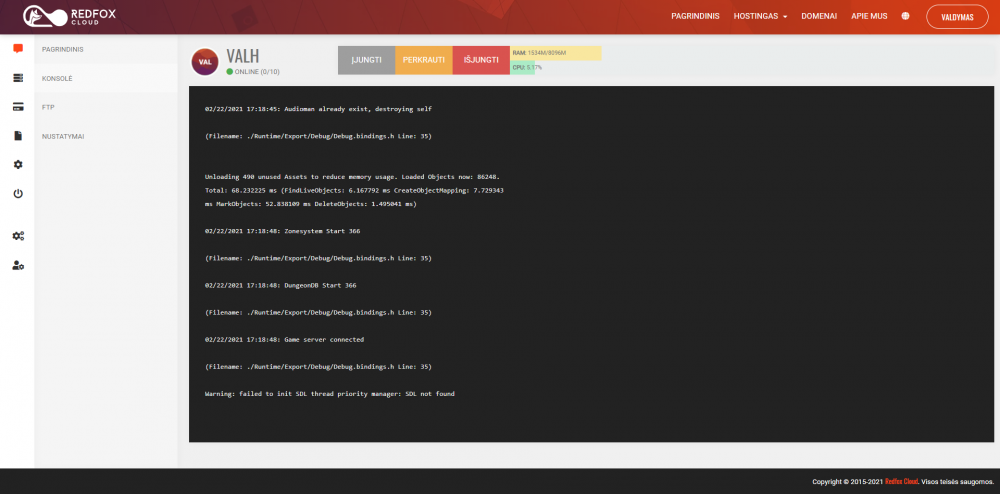Click the language globe icon
Screen dimensions: 1000x494
pos(906,16)
